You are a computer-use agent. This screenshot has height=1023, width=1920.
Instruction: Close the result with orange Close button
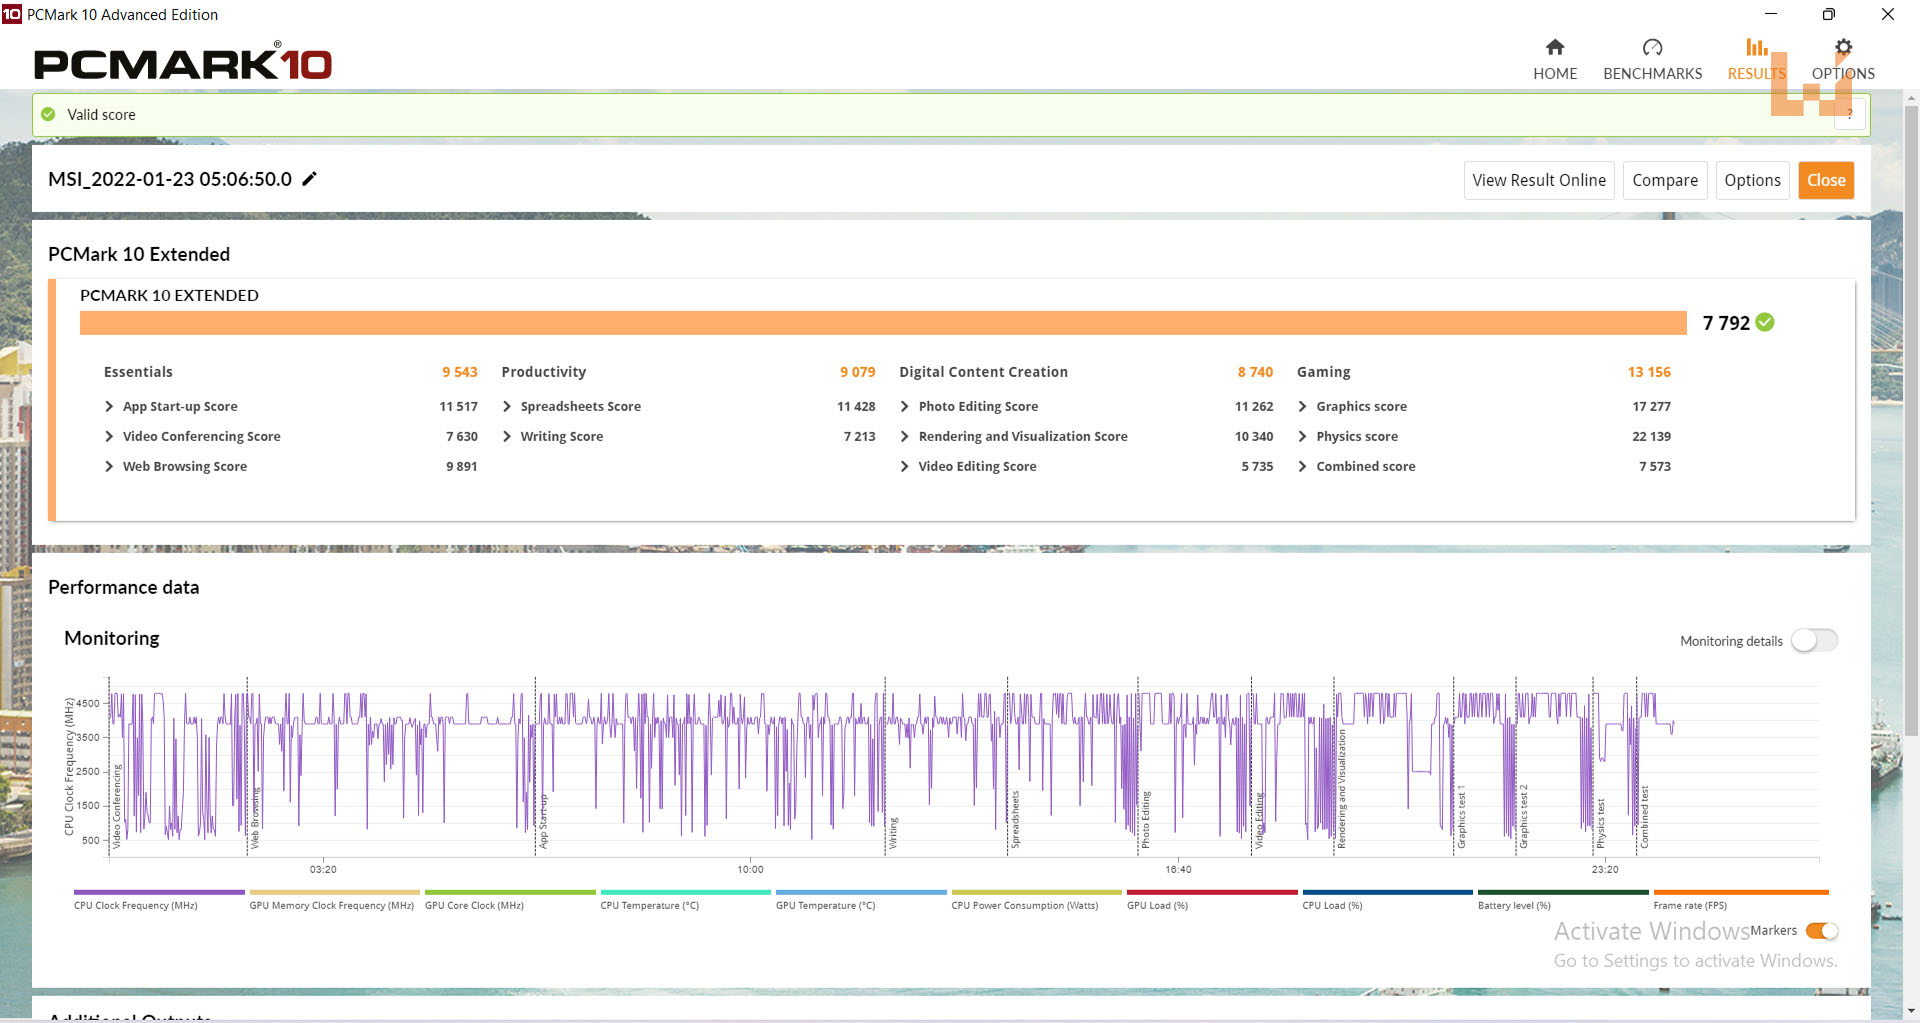point(1826,180)
